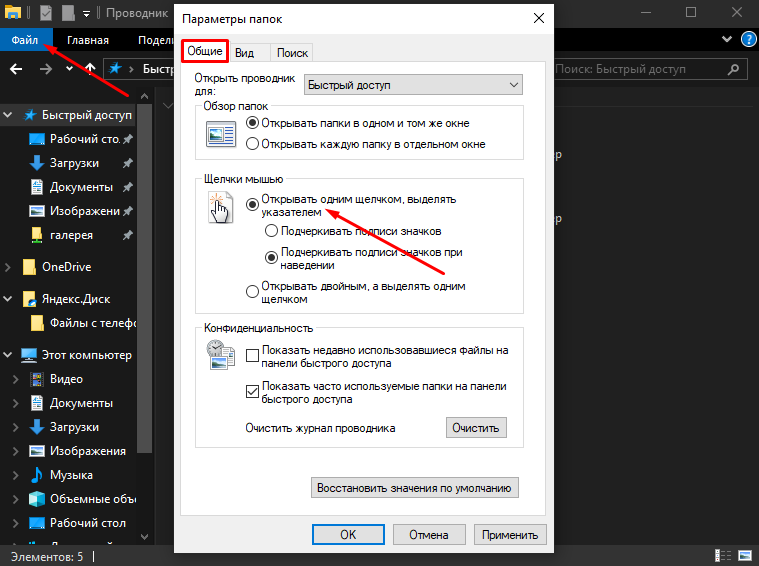
Task: Click the new folder icon in quick access toolbar
Action: click(68, 13)
